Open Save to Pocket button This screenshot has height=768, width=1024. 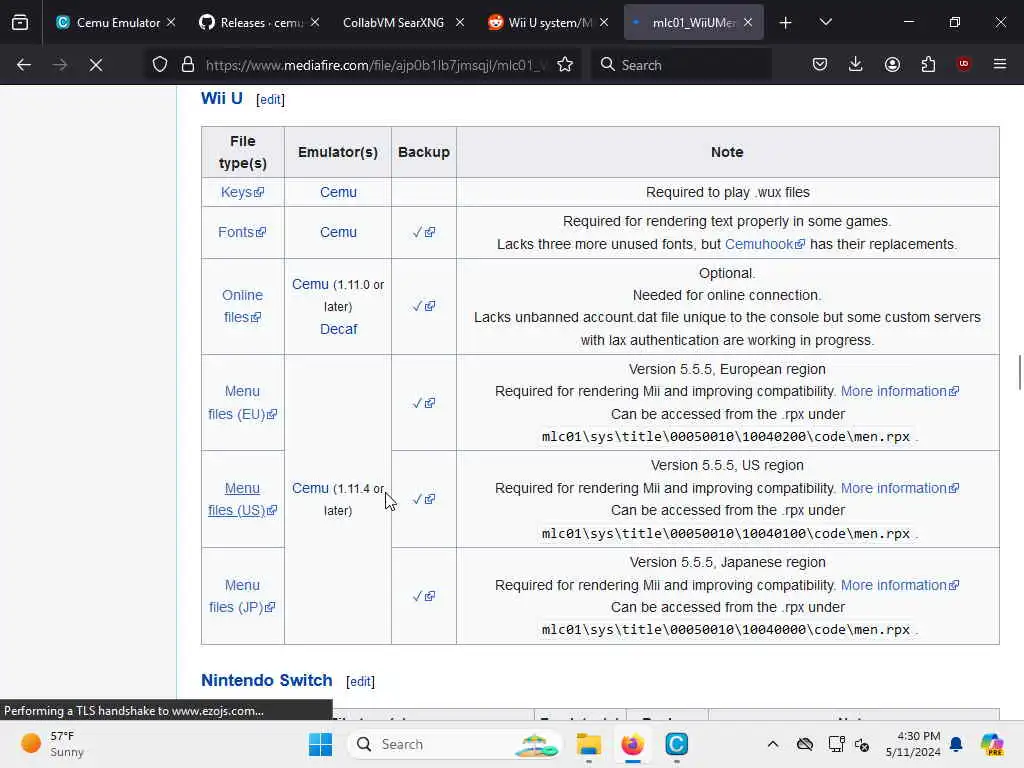(820, 65)
